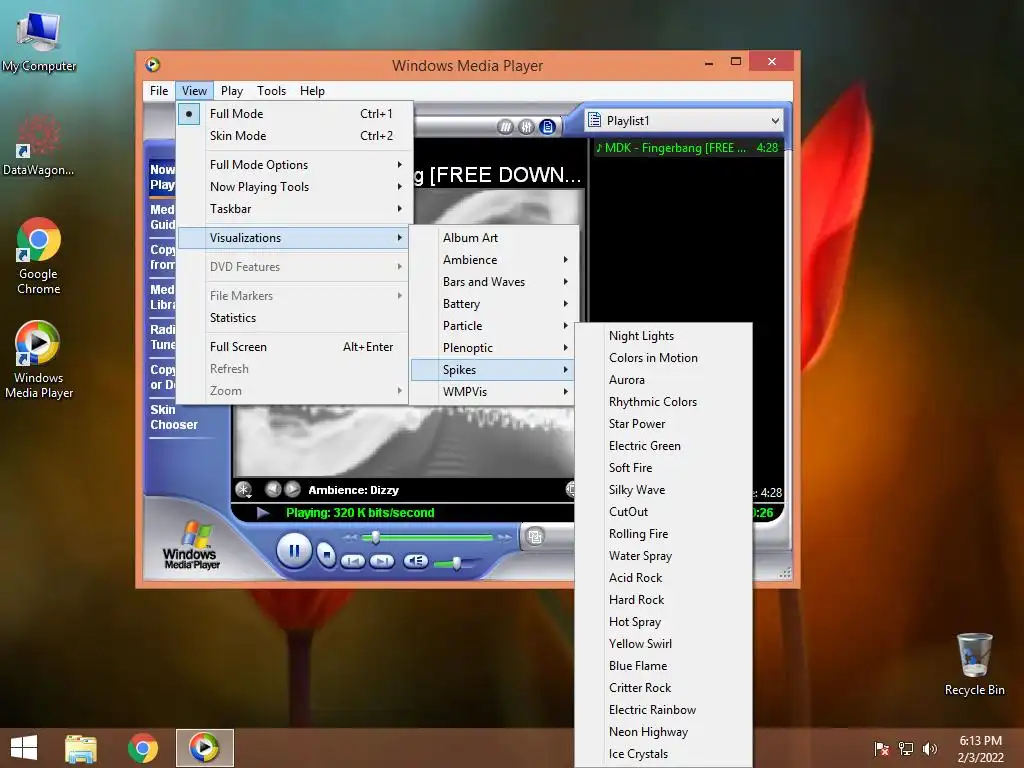Open the Skin Chooser tab
The height and width of the screenshot is (768, 1024).
pos(174,417)
